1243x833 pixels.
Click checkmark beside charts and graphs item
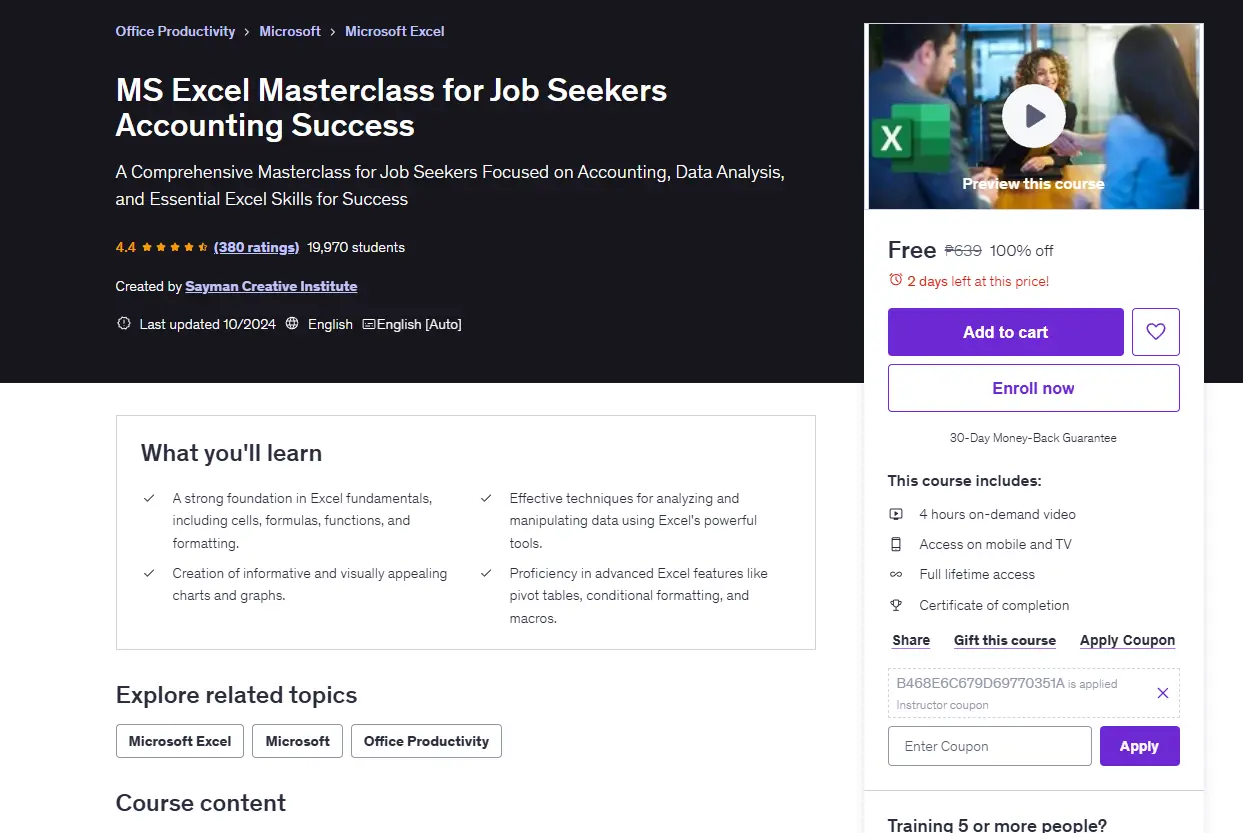(149, 573)
